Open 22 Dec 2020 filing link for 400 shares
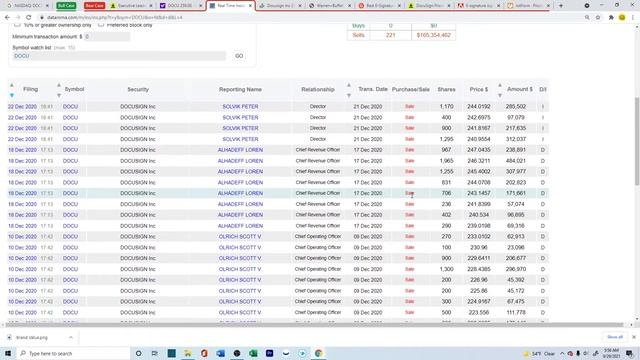This screenshot has width=640, height=360. click(22, 118)
